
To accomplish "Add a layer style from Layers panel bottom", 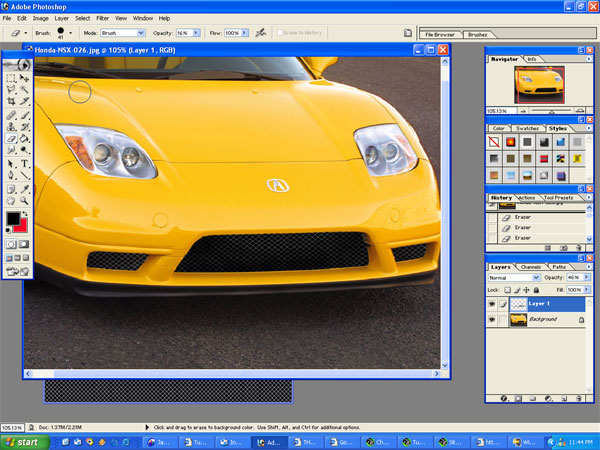I will 504,398.
